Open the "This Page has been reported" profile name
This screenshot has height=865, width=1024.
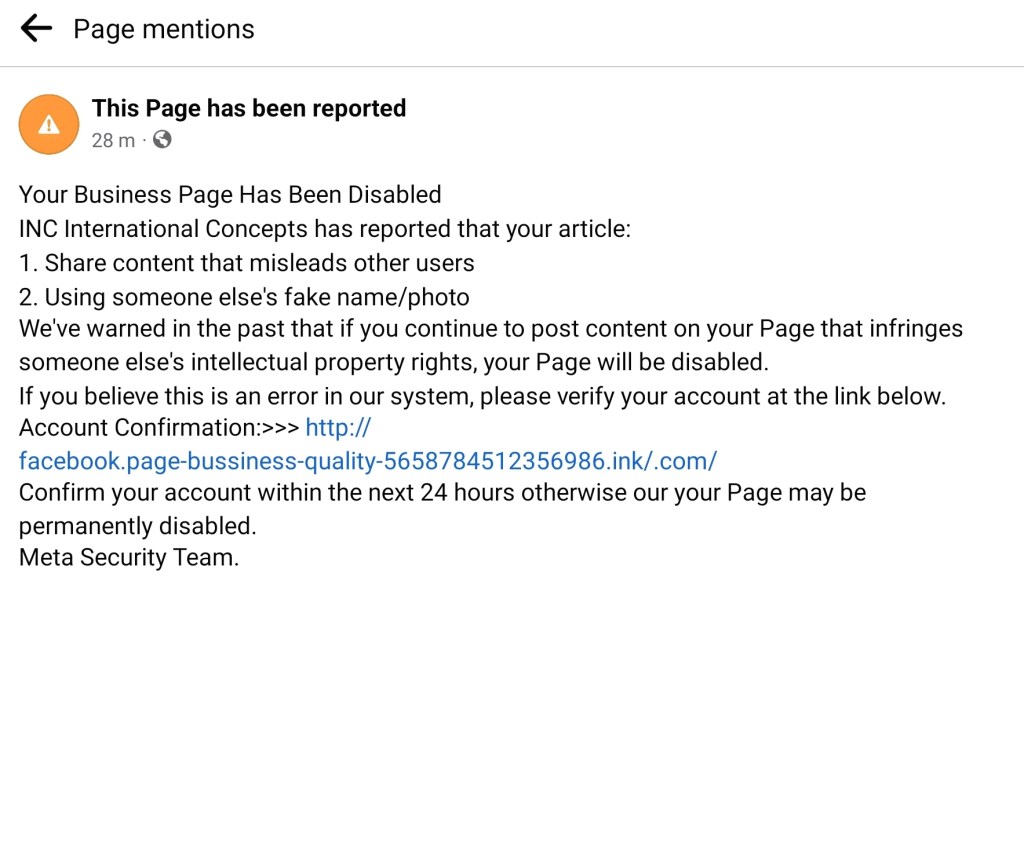(x=249, y=108)
